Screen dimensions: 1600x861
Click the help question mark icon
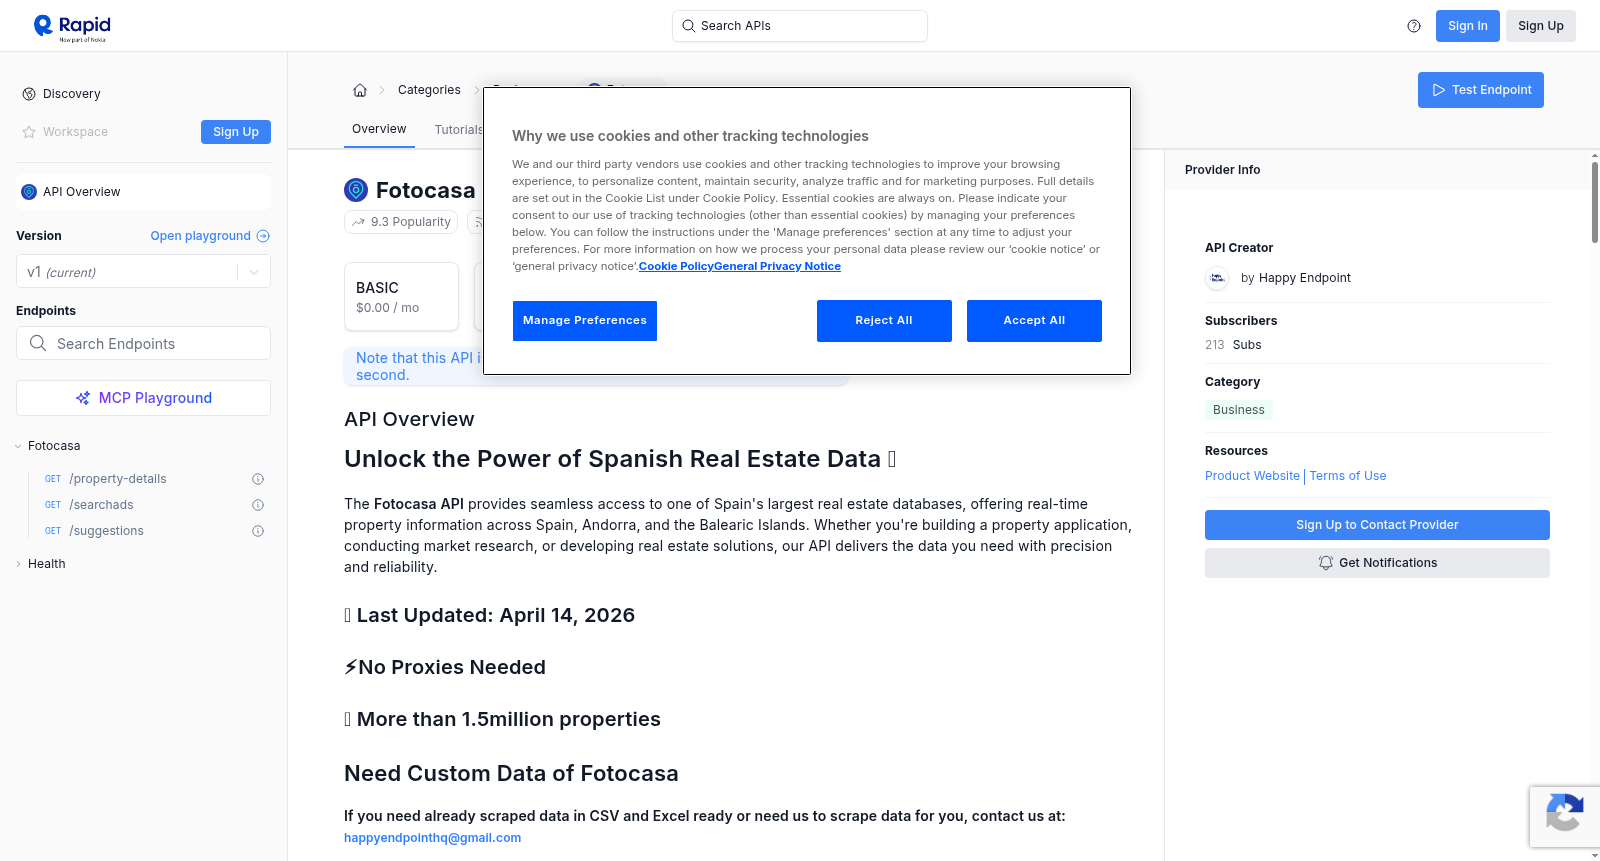1414,26
